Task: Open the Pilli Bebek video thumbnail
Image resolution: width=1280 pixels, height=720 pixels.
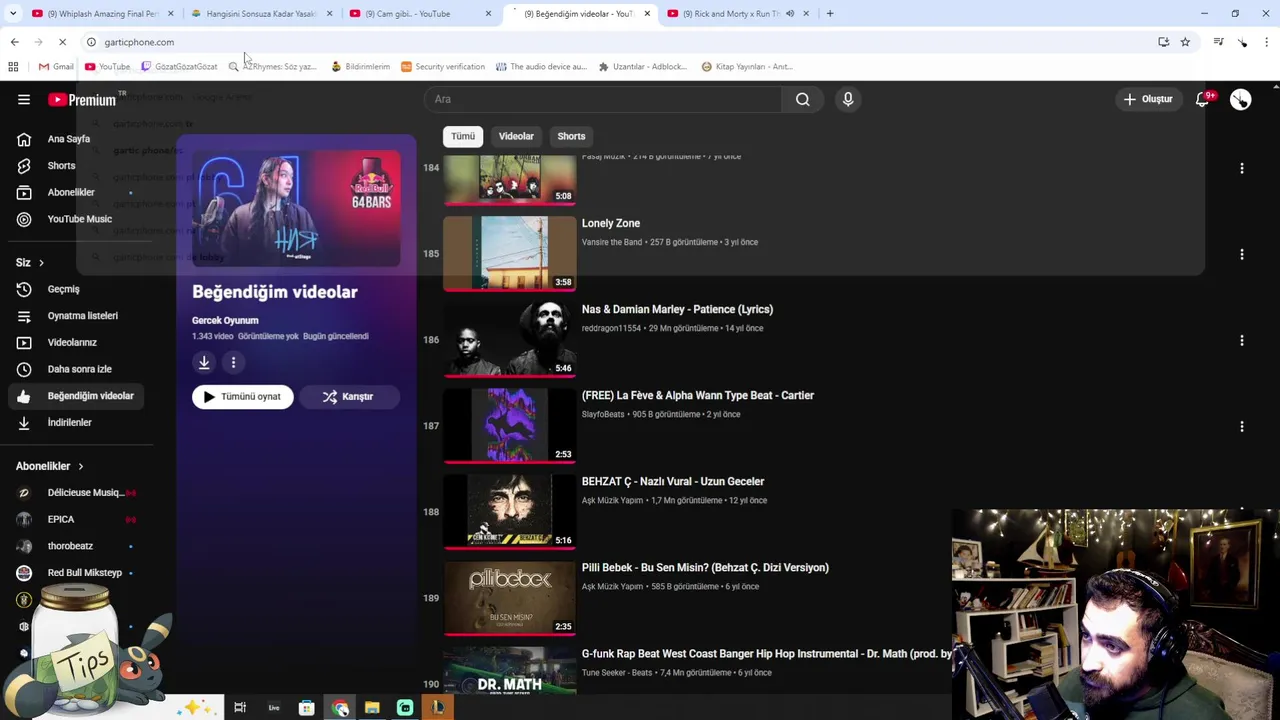Action: [x=509, y=597]
